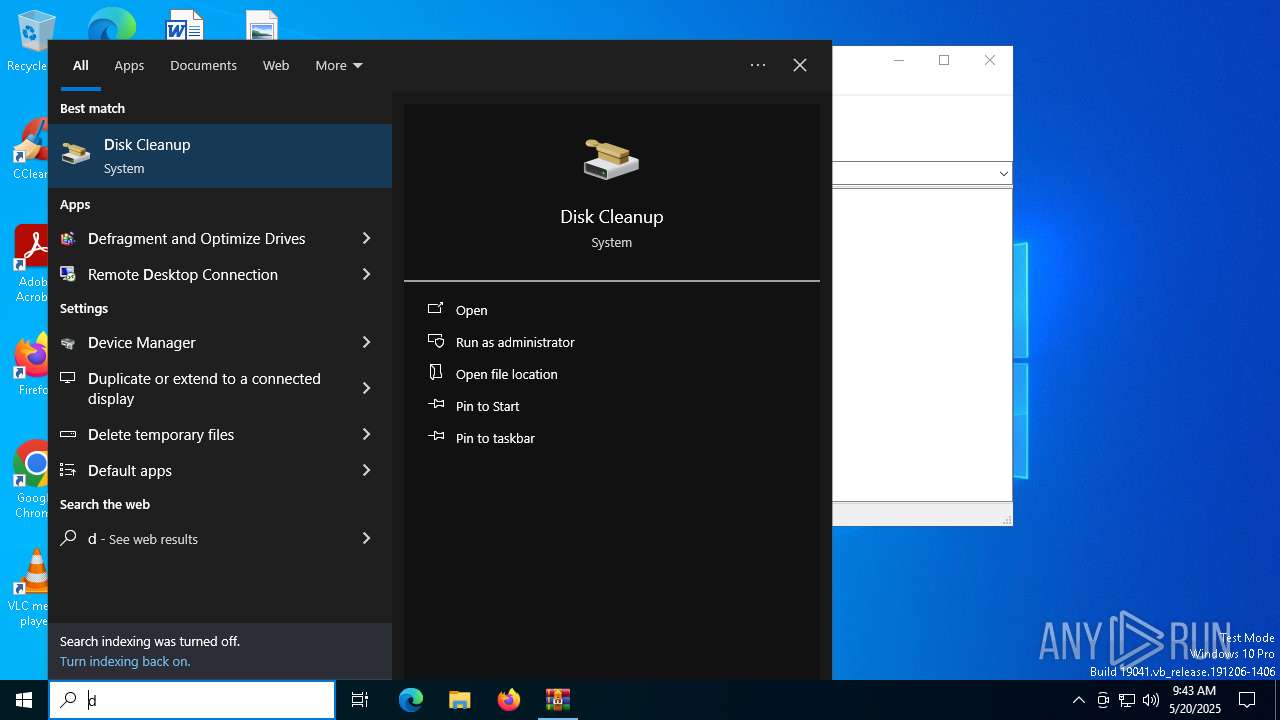Expand Delete temporary files arrow
The height and width of the screenshot is (720, 1280).
(366, 434)
